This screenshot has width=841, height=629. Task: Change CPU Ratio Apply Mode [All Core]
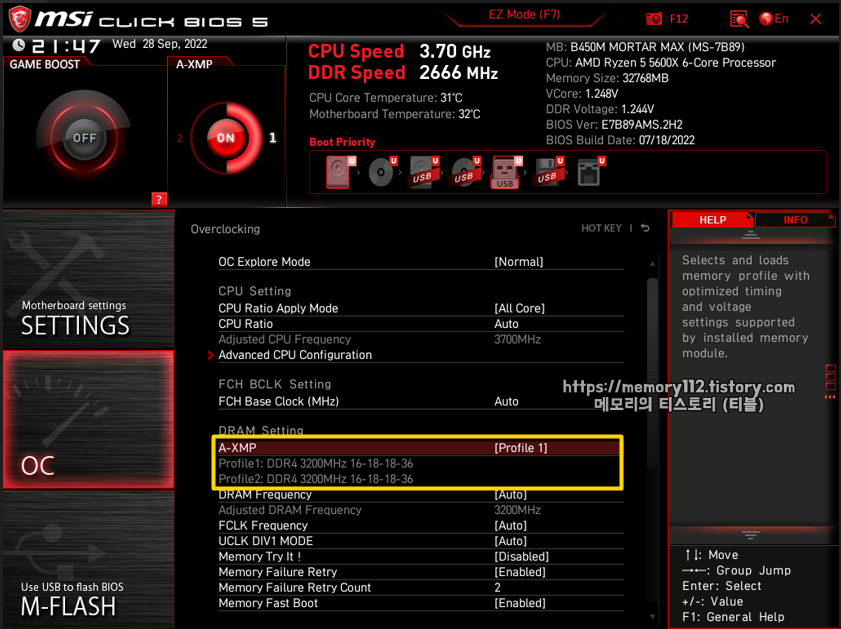[421, 308]
